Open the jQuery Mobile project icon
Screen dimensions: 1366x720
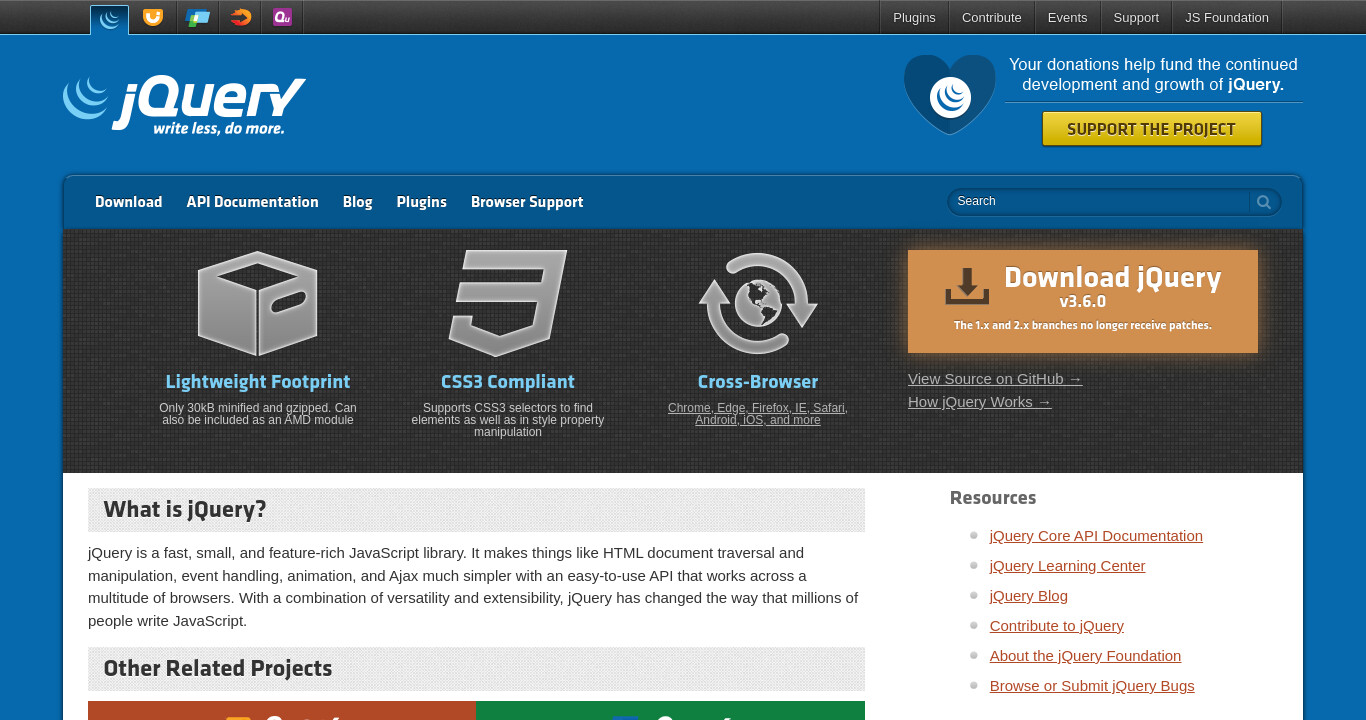pyautogui.click(x=198, y=17)
